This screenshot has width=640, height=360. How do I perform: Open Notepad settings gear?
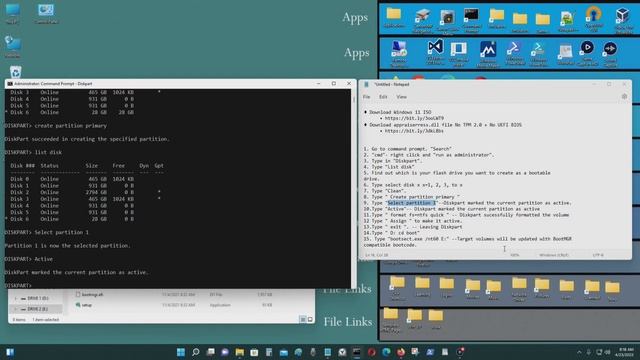[624, 97]
